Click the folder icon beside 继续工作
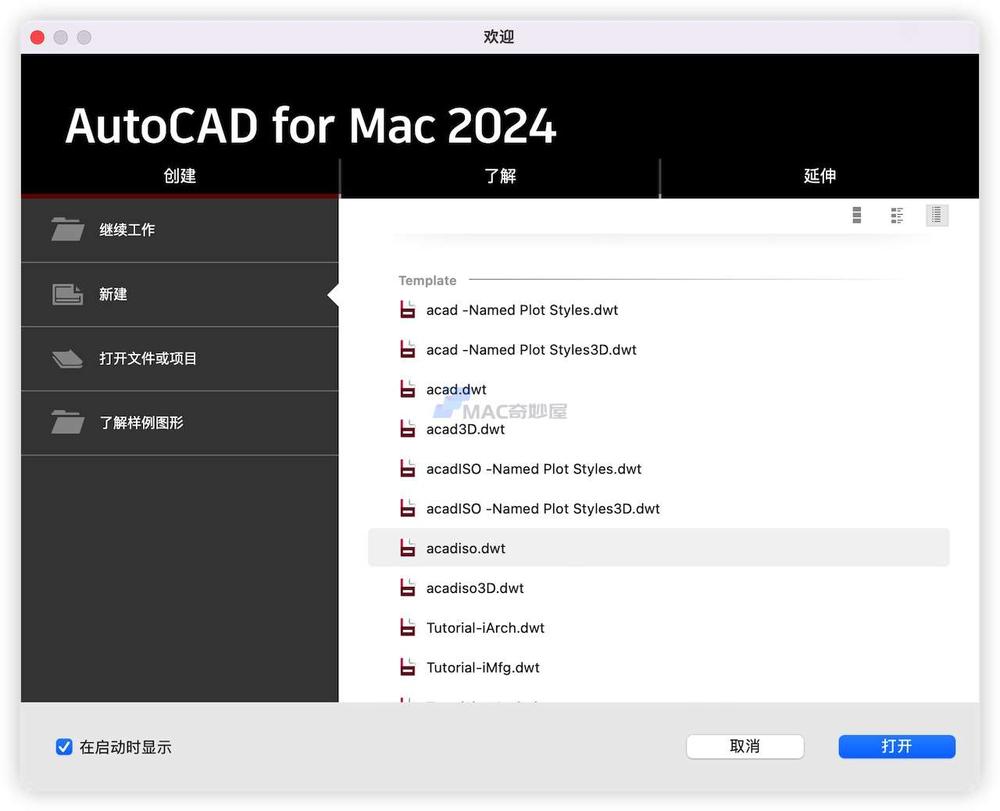This screenshot has height=811, width=1000. click(x=68, y=230)
